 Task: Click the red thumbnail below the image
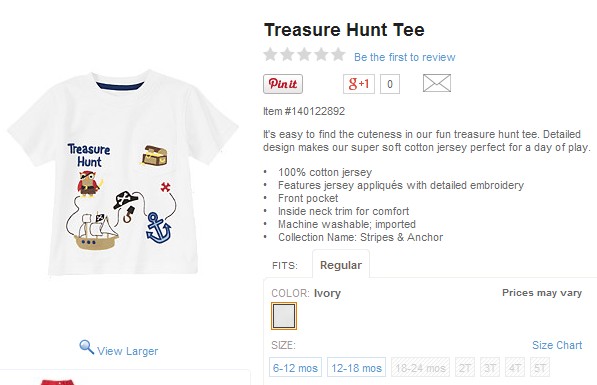57,382
